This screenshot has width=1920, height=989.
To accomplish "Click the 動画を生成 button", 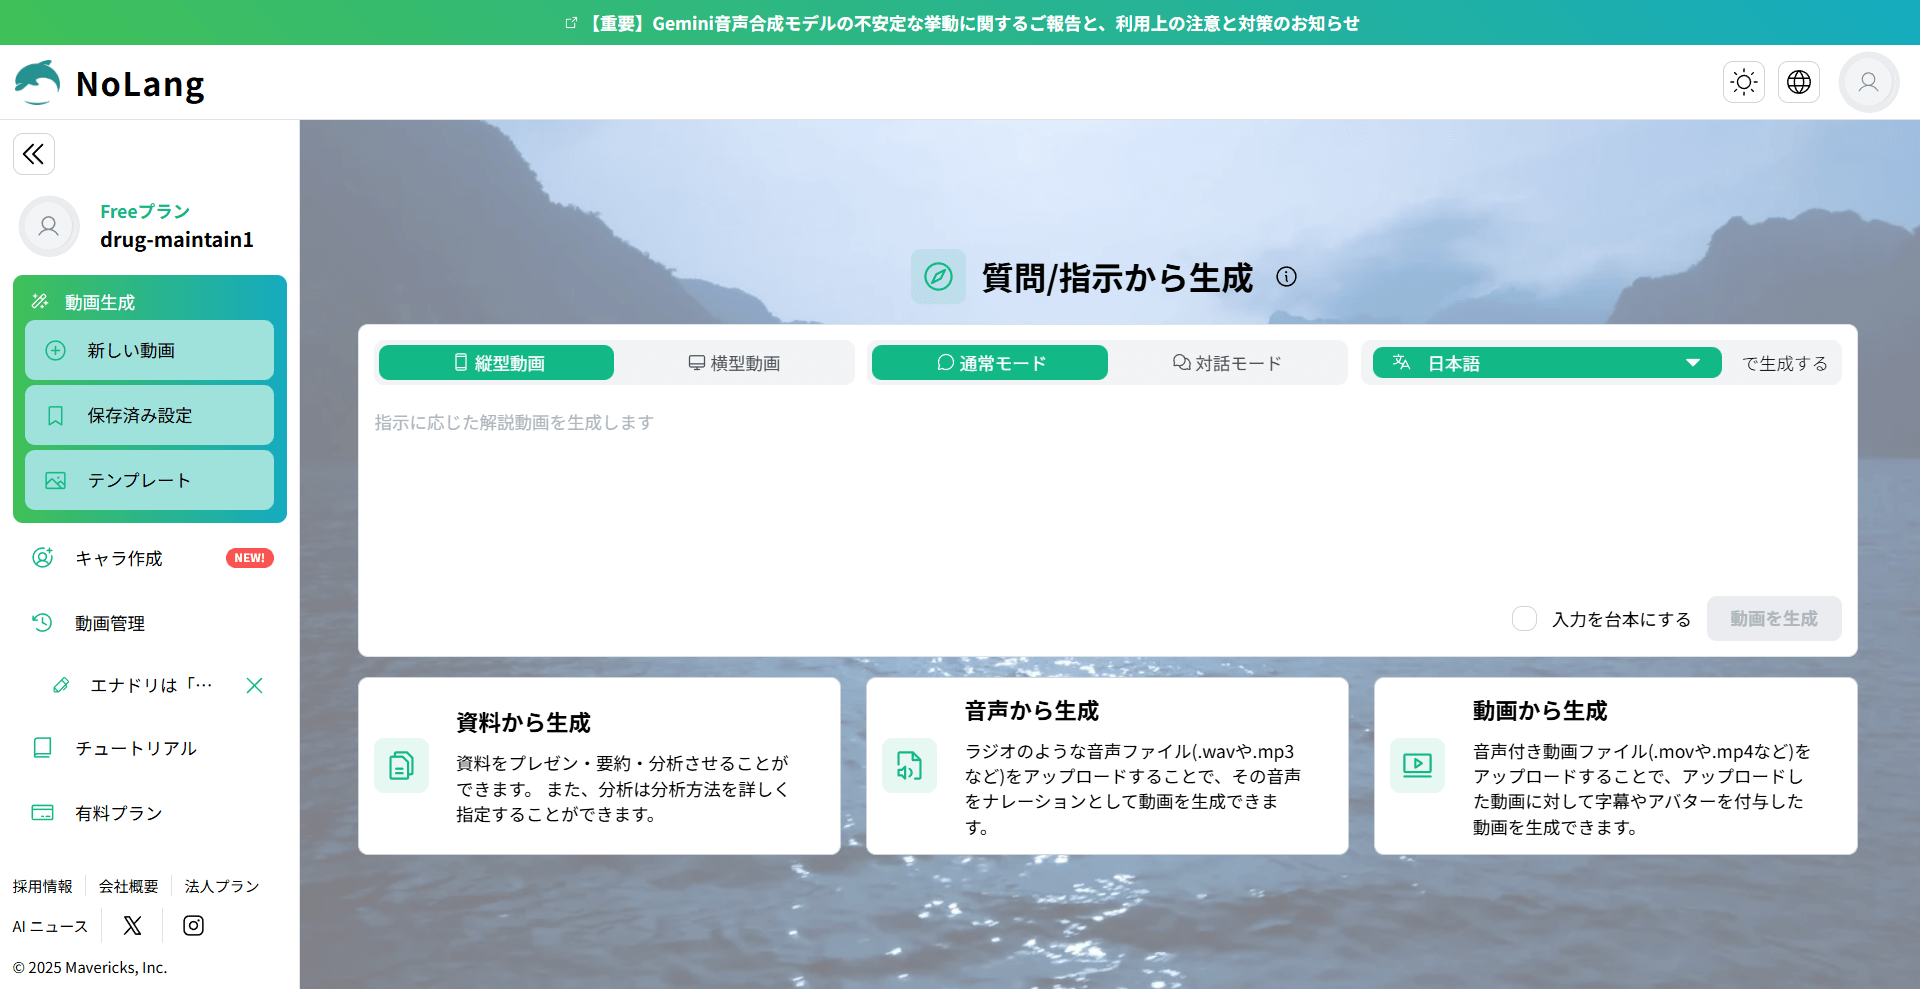I will (1773, 619).
